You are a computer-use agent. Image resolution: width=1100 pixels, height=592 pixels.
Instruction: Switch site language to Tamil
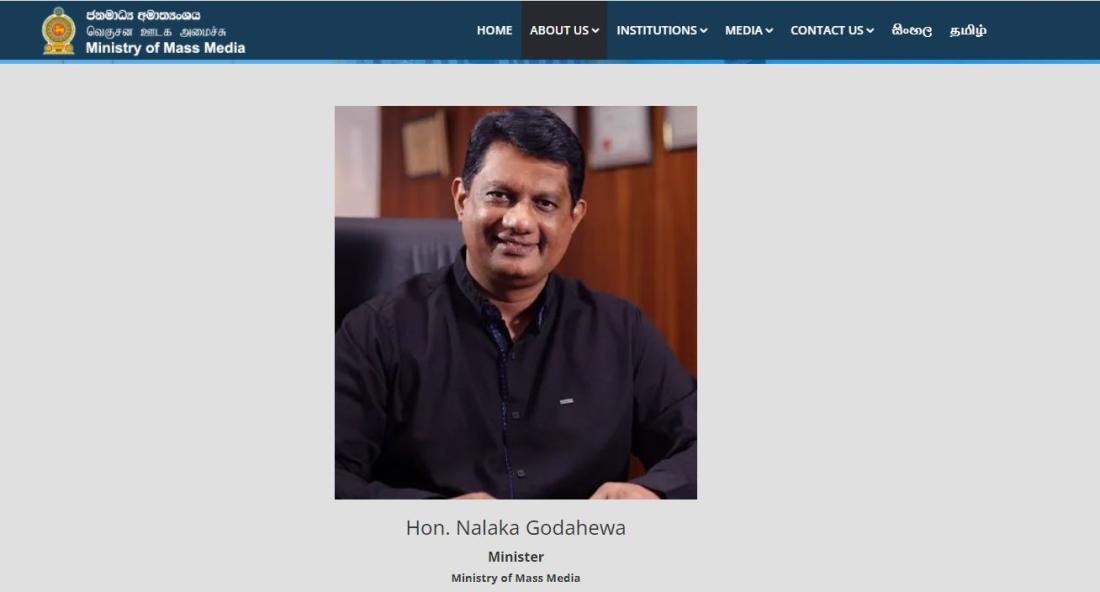(968, 30)
